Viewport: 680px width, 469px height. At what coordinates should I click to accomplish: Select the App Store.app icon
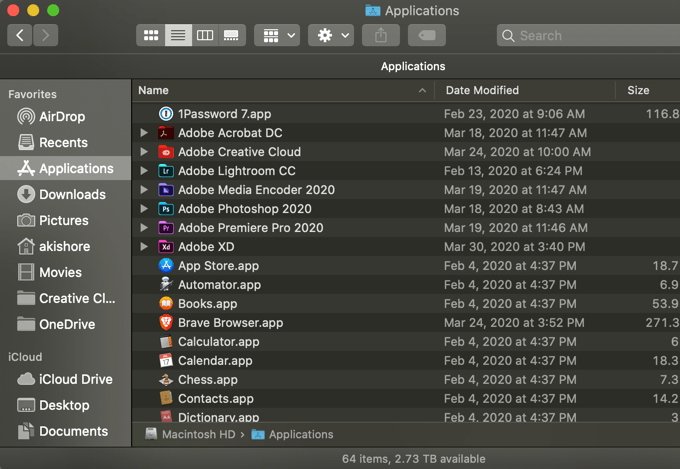click(x=166, y=266)
